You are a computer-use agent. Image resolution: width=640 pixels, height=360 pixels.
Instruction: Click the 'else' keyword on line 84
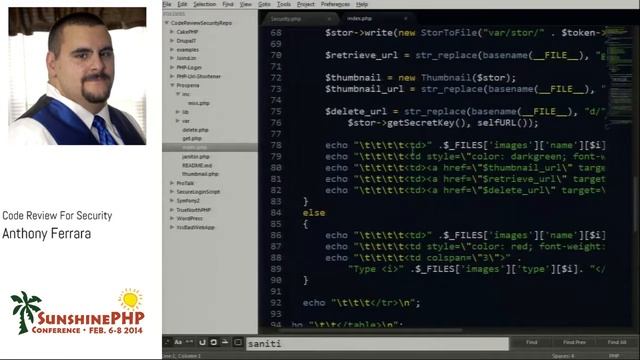coord(314,213)
